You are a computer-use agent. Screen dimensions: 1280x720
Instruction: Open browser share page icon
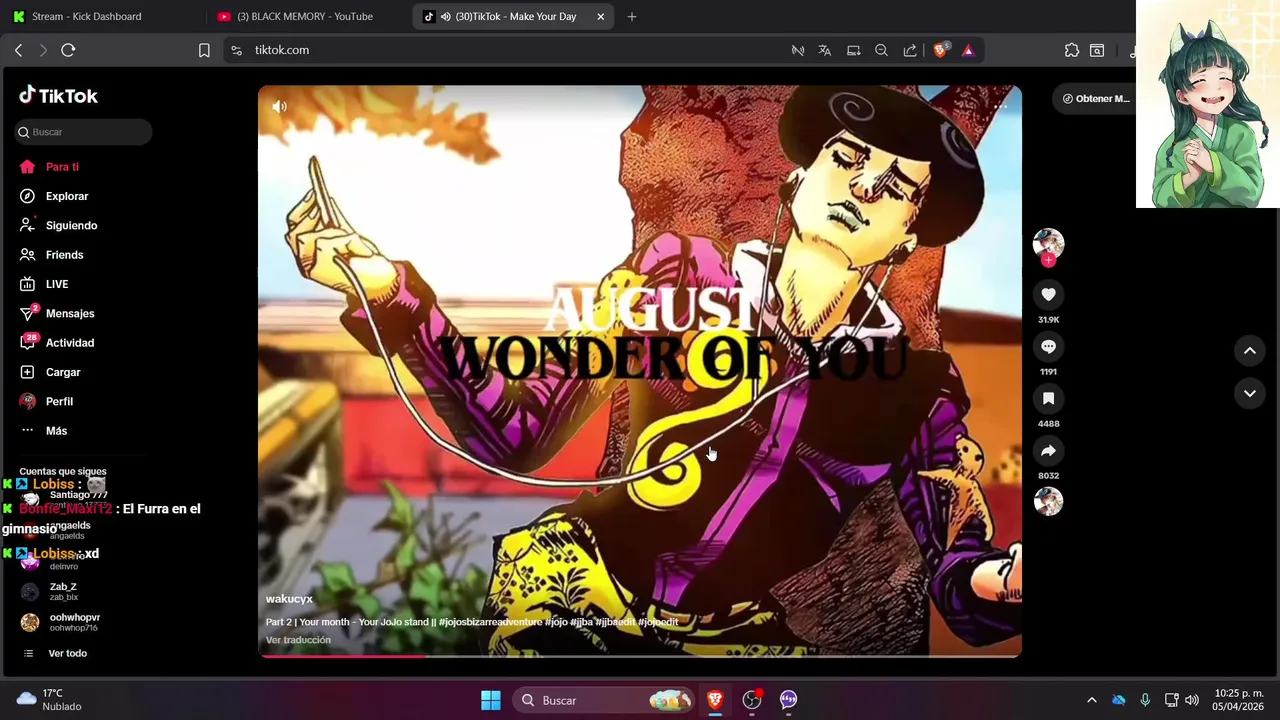click(x=910, y=50)
